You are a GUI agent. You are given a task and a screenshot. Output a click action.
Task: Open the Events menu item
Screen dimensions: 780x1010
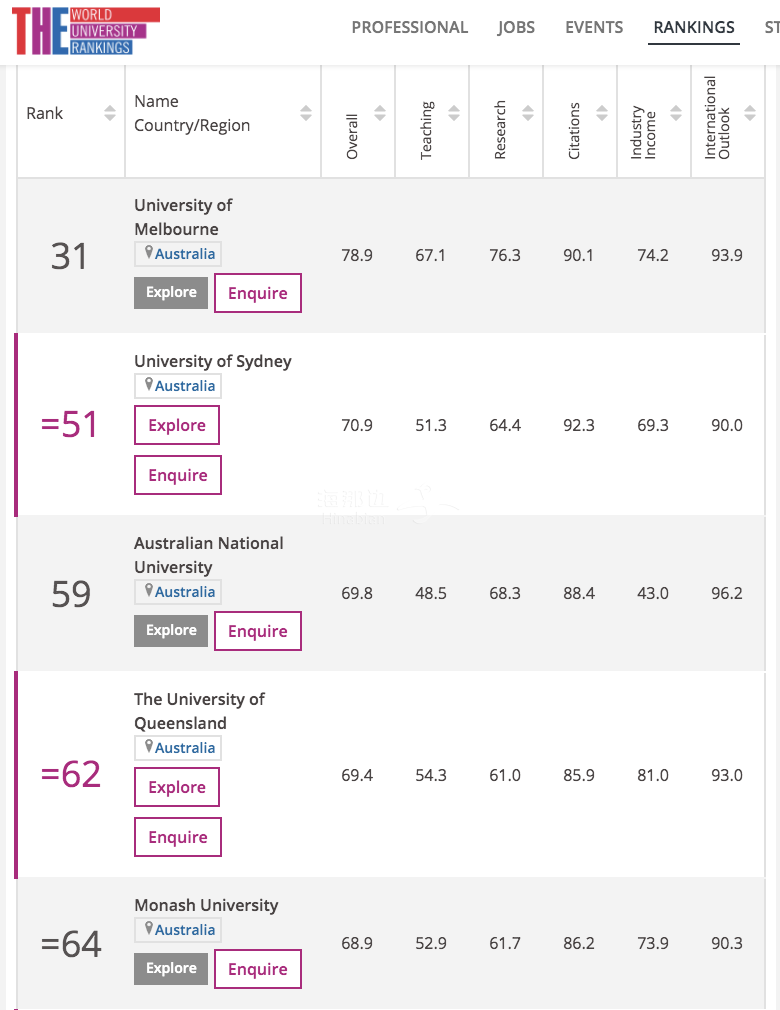coord(594,27)
